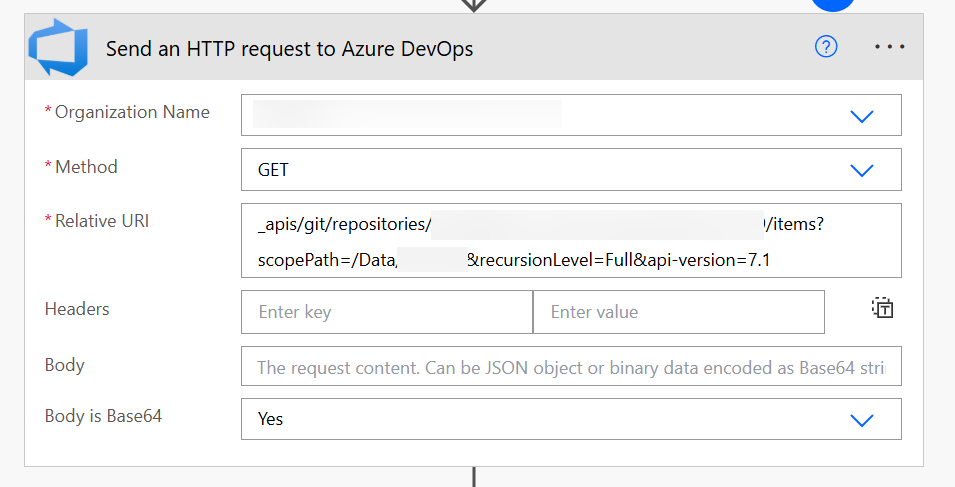Image resolution: width=955 pixels, height=487 pixels.
Task: Click the connector line below the action card
Action: point(474,477)
